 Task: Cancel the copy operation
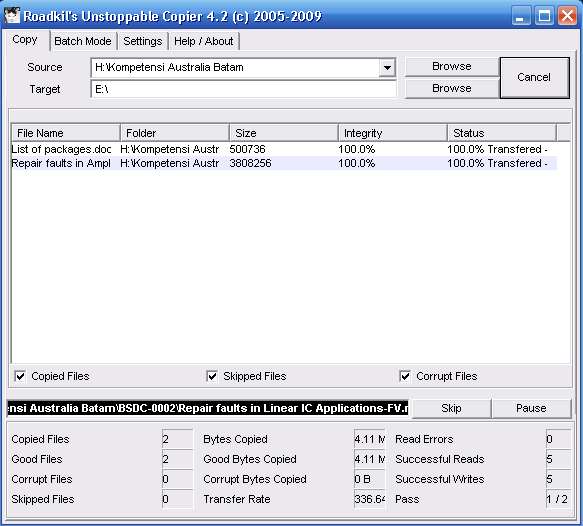click(x=534, y=77)
